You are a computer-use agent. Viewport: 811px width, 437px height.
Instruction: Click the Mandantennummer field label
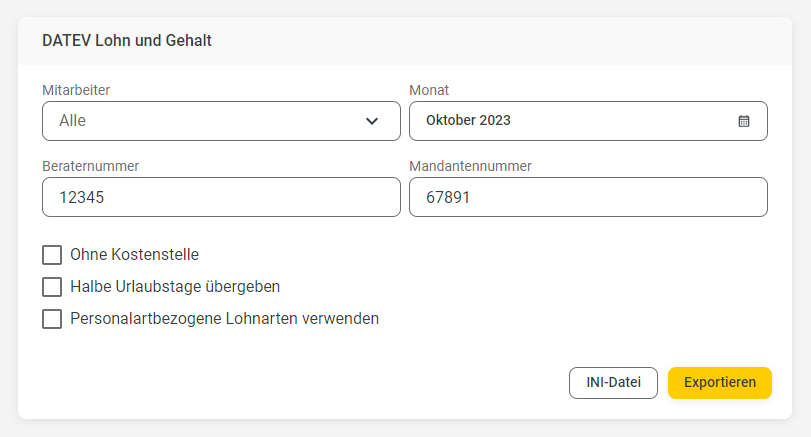(470, 166)
